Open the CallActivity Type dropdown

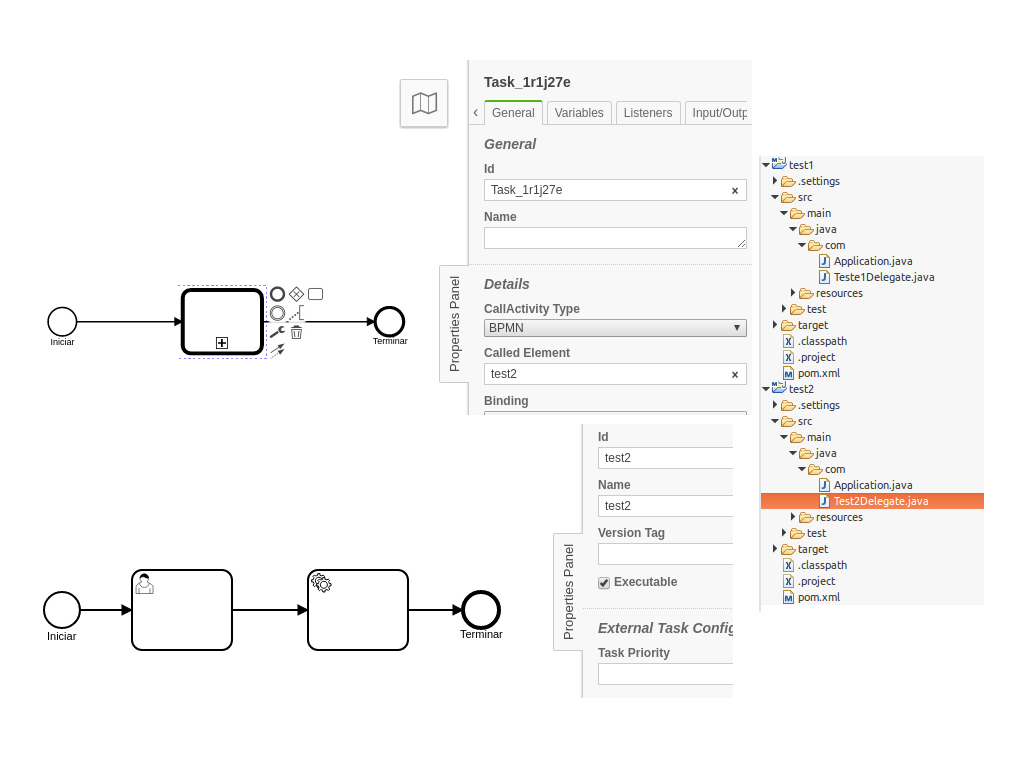pos(615,328)
